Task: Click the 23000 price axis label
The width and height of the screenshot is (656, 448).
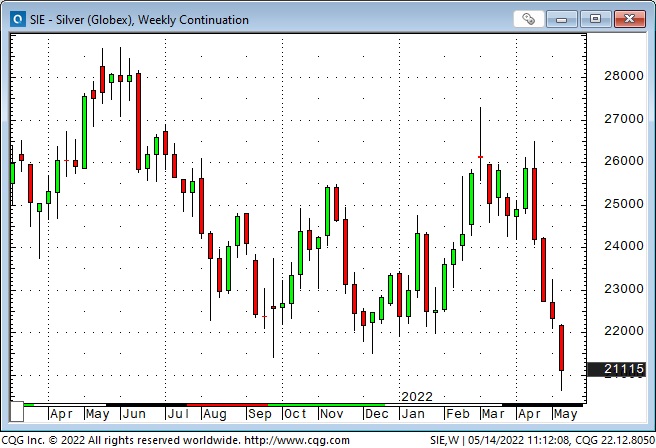Action: [x=624, y=289]
